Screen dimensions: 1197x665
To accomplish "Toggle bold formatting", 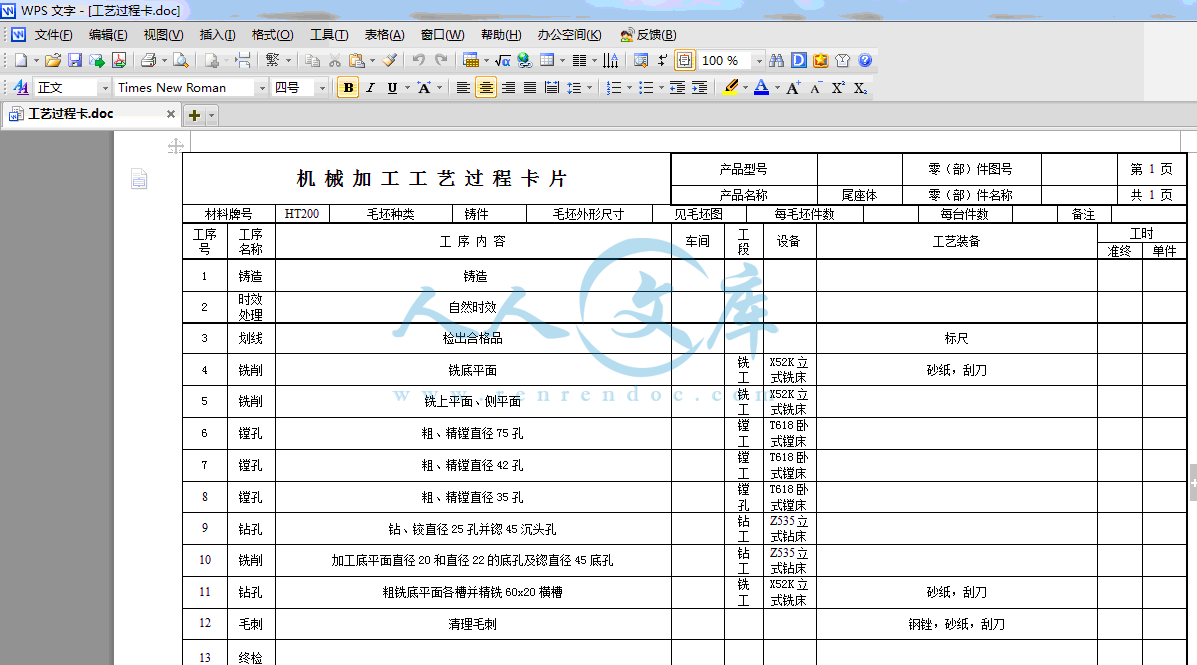I will (x=348, y=88).
